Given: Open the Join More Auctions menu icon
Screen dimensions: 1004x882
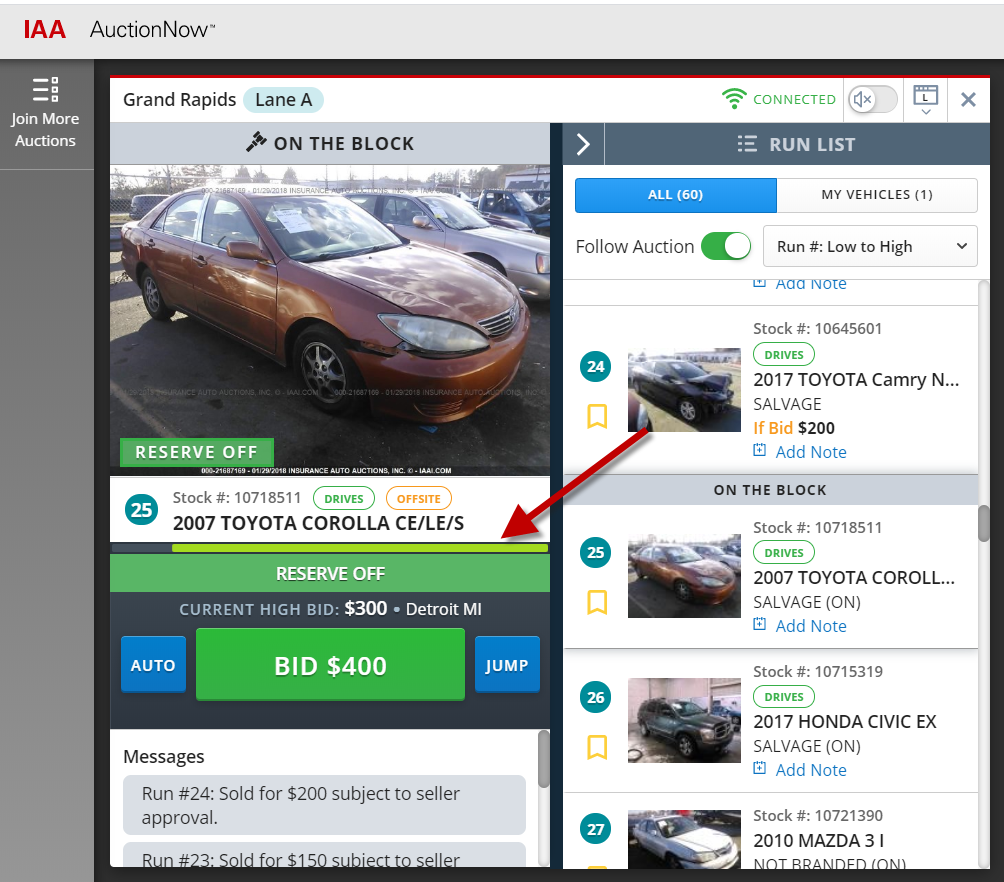Looking at the screenshot, I should coord(45,90).
